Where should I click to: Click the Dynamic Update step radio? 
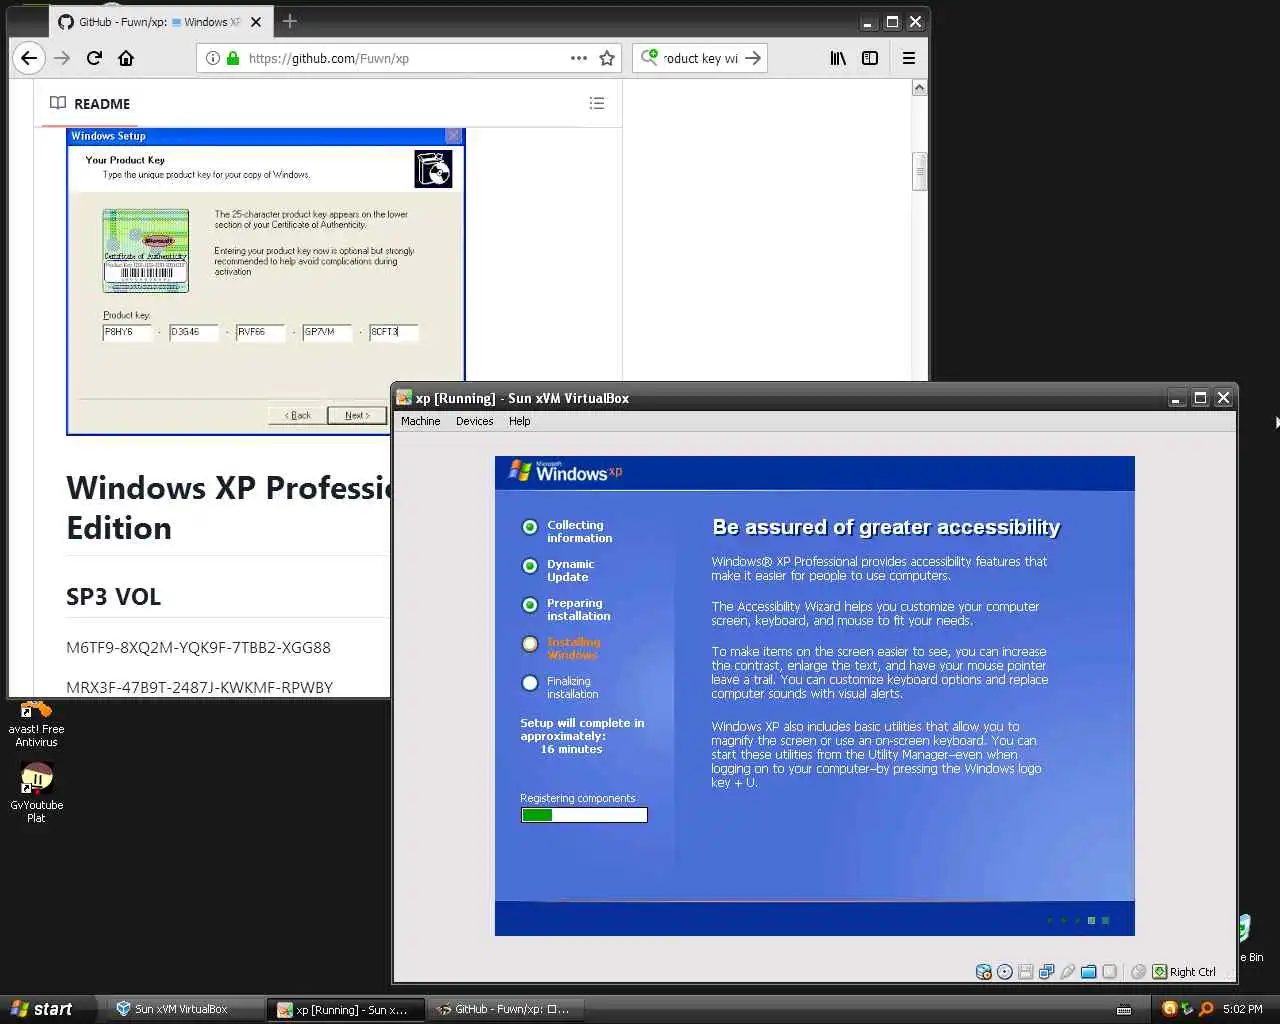coord(530,566)
